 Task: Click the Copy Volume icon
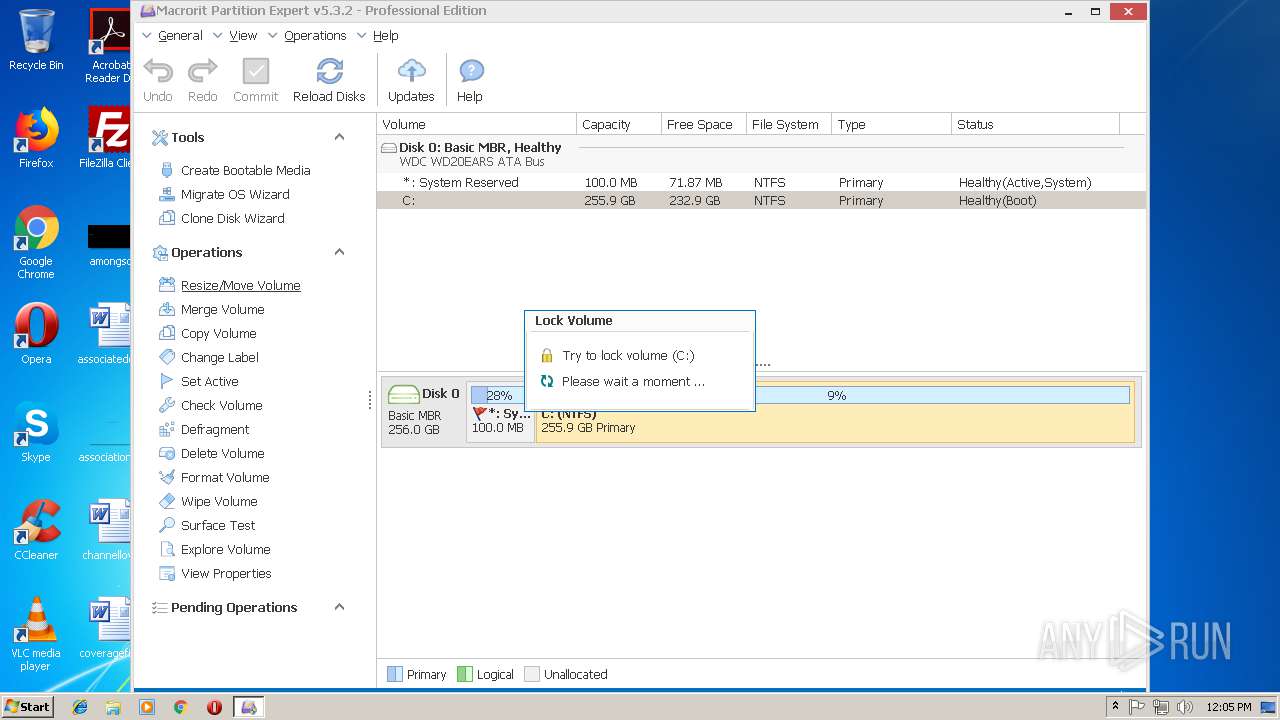[x=167, y=333]
